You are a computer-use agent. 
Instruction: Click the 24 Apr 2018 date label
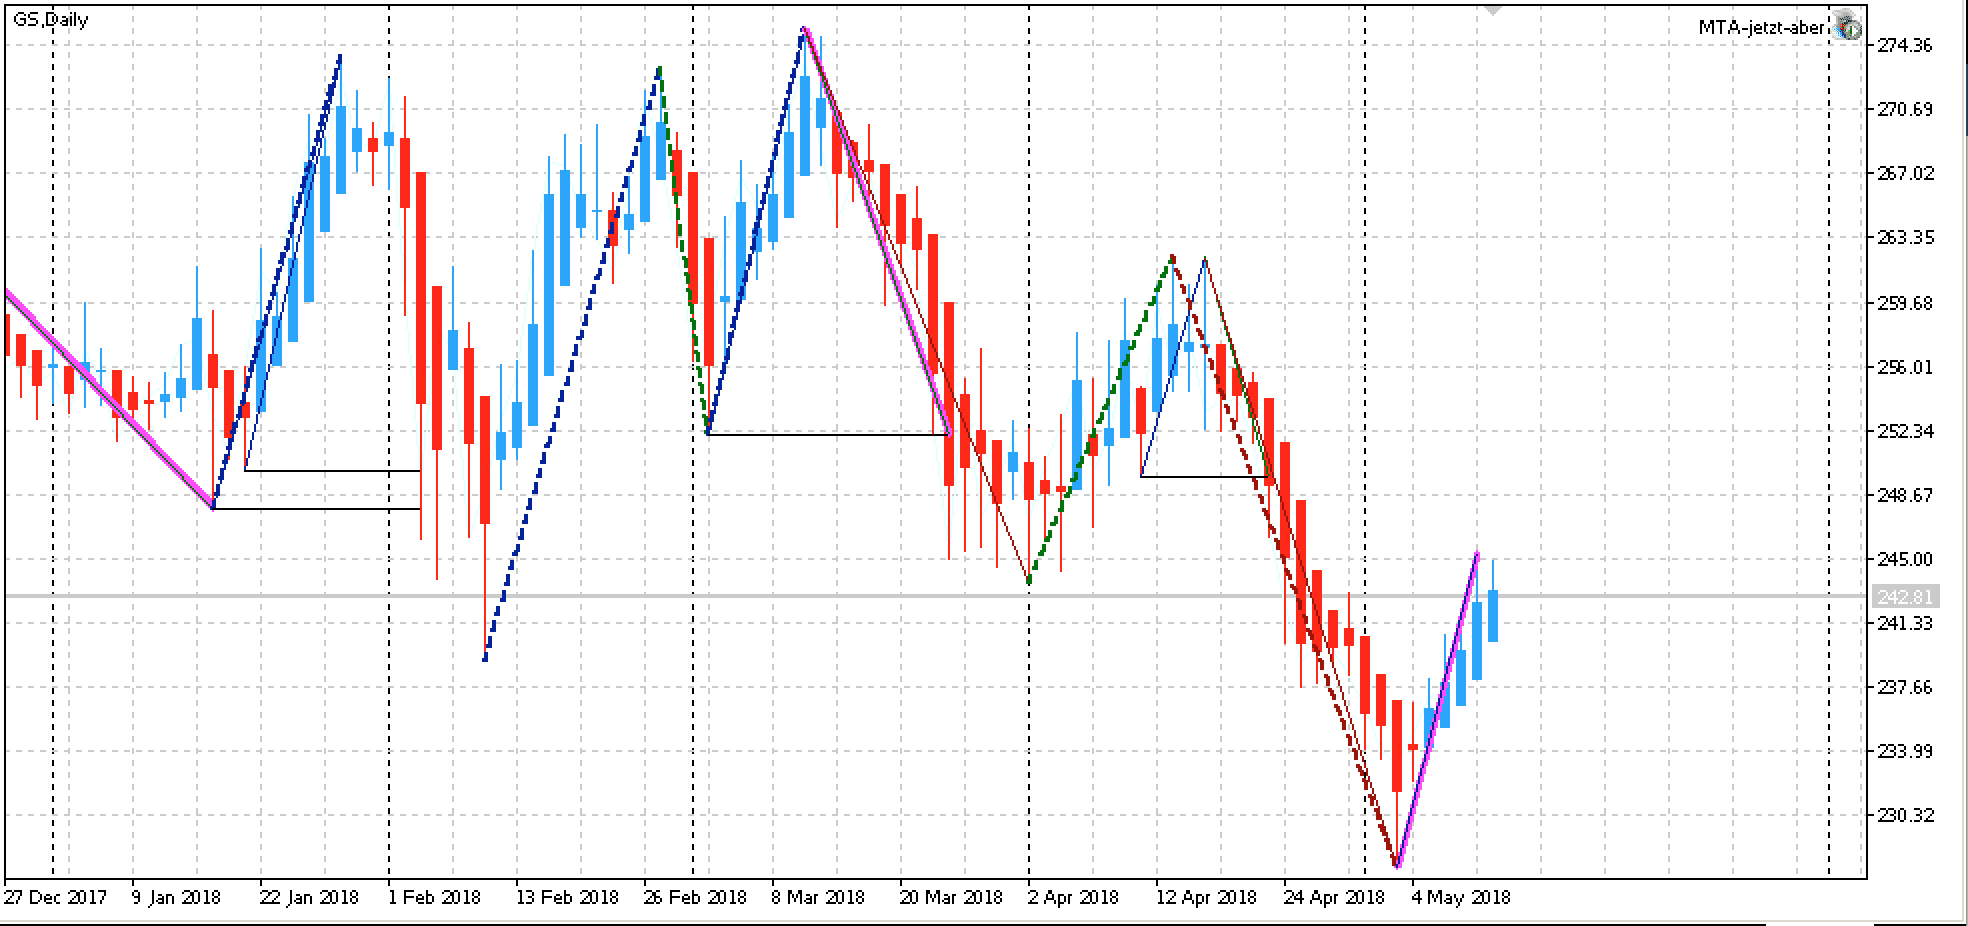coord(1334,897)
